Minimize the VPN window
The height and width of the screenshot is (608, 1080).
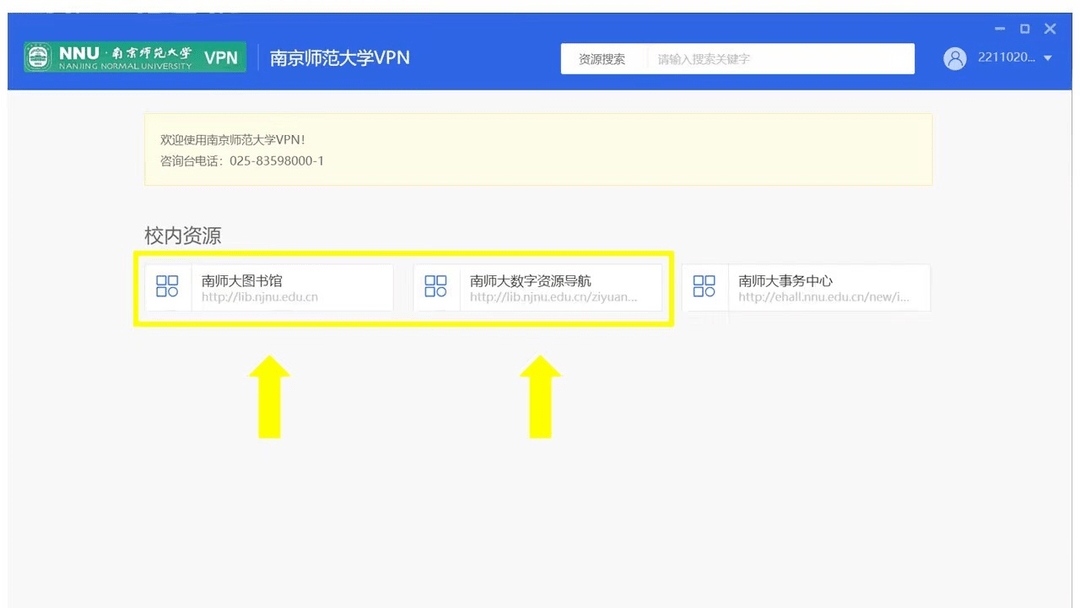pyautogui.click(x=999, y=28)
